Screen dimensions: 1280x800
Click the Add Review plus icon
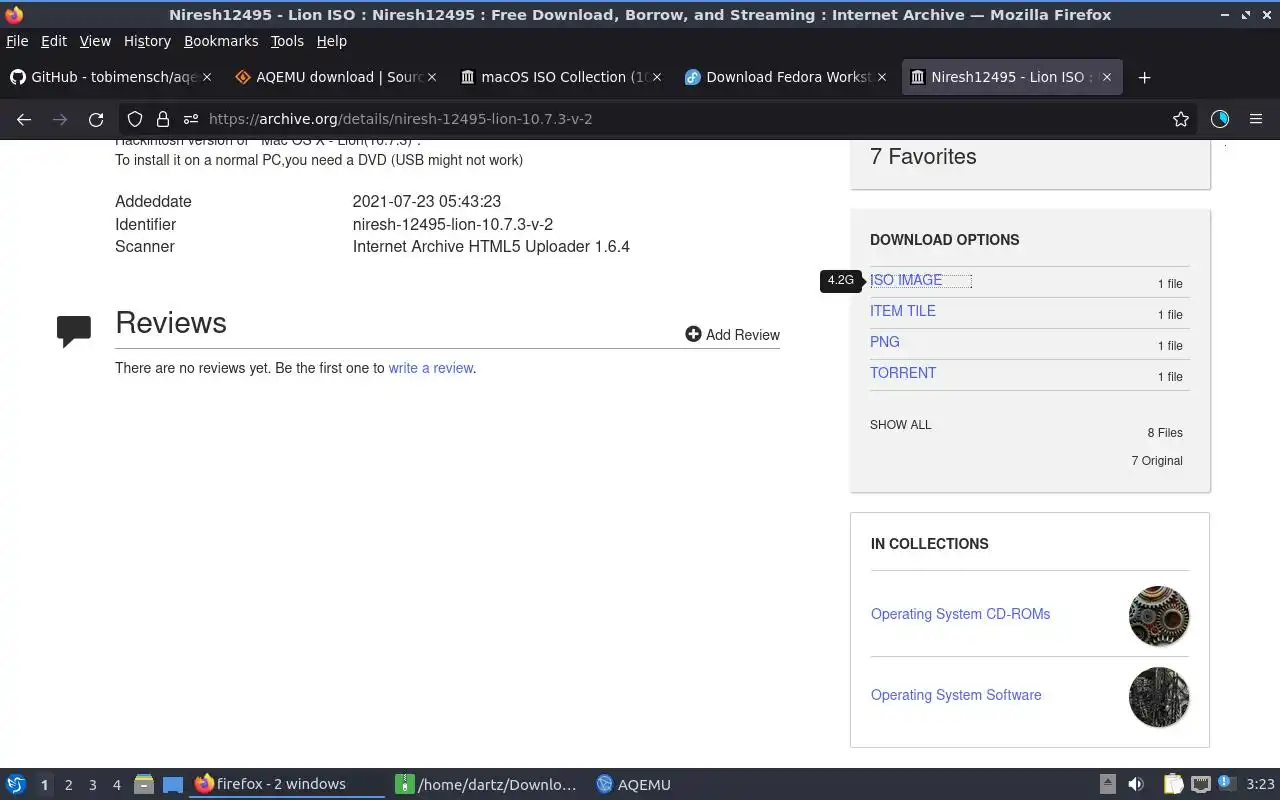click(693, 334)
